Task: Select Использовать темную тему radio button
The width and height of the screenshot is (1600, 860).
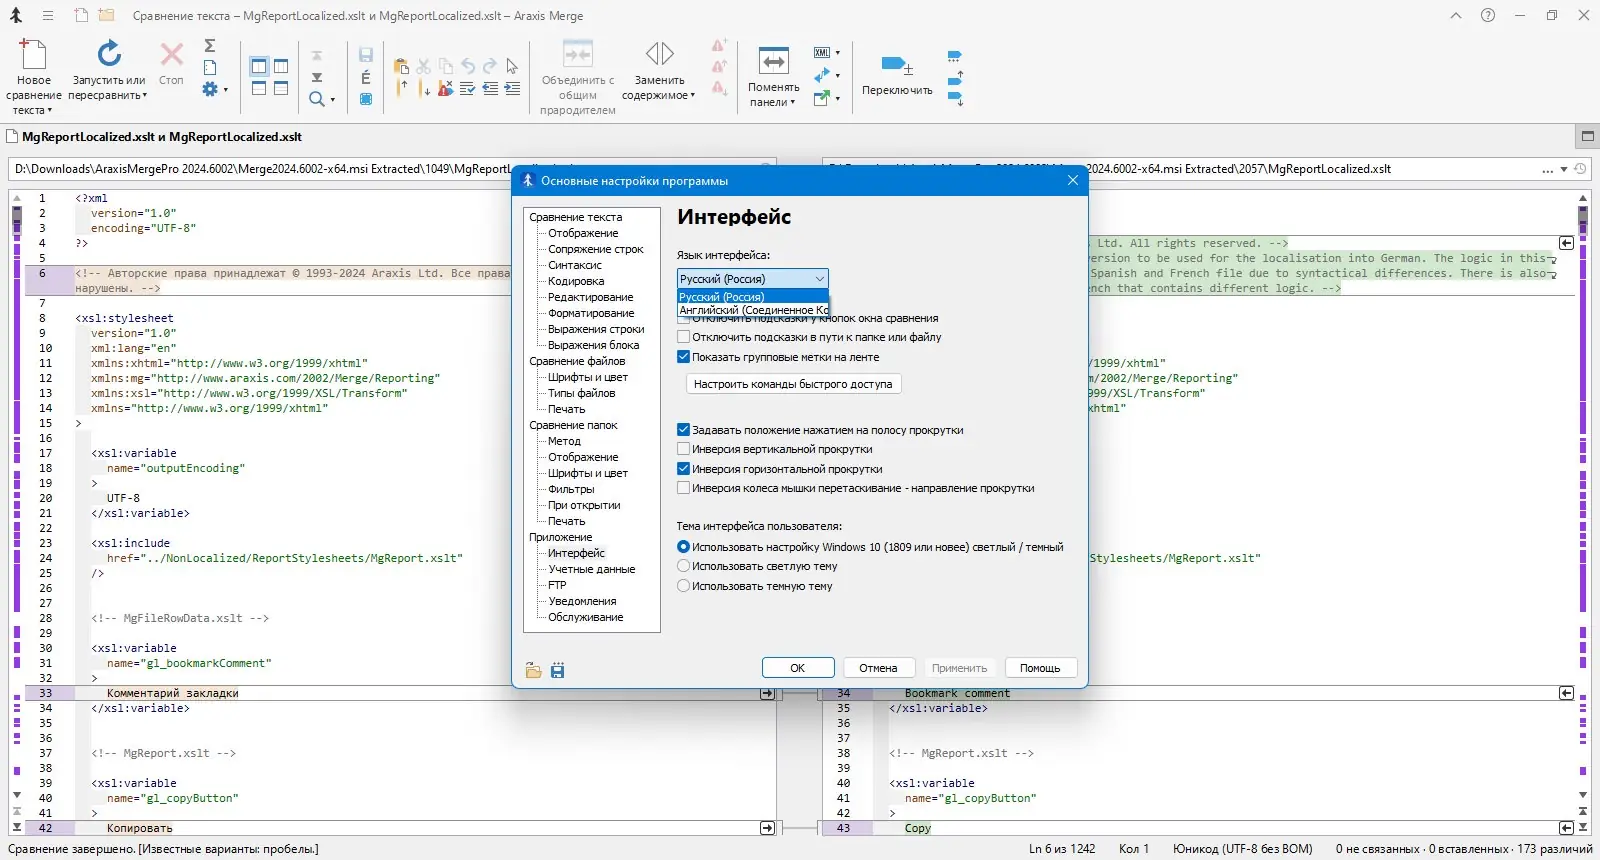Action: pyautogui.click(x=684, y=586)
